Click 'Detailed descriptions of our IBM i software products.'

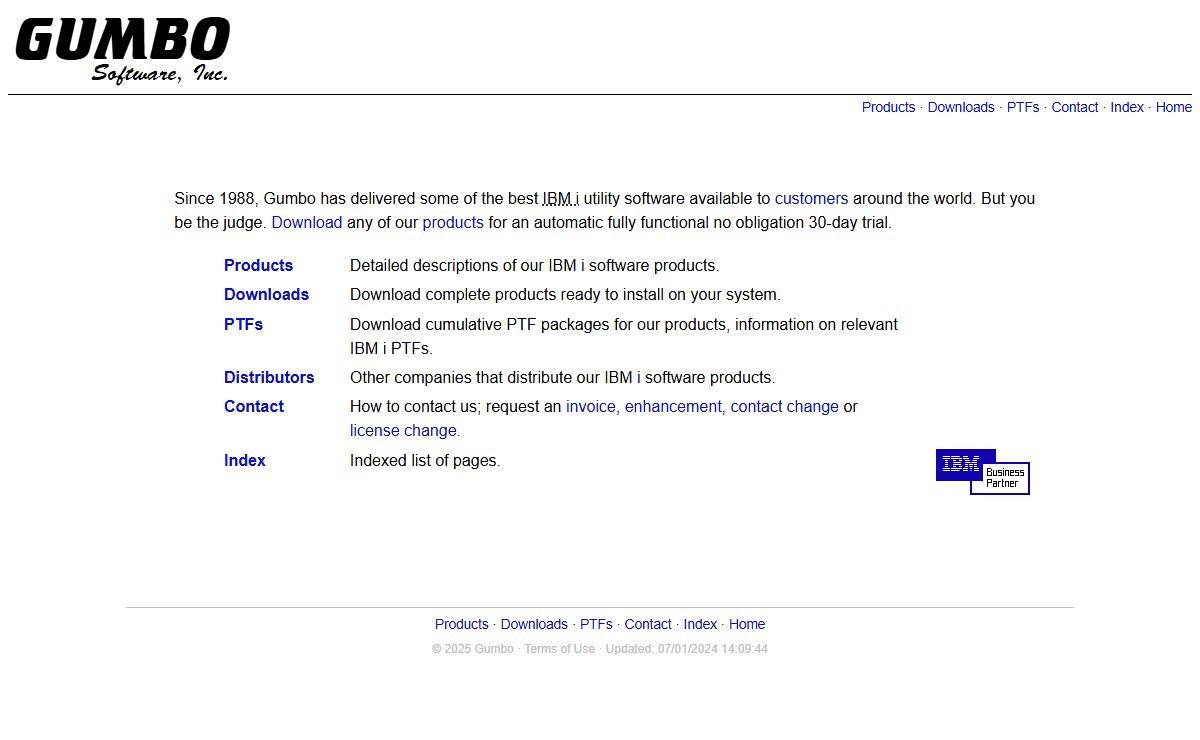pos(535,265)
